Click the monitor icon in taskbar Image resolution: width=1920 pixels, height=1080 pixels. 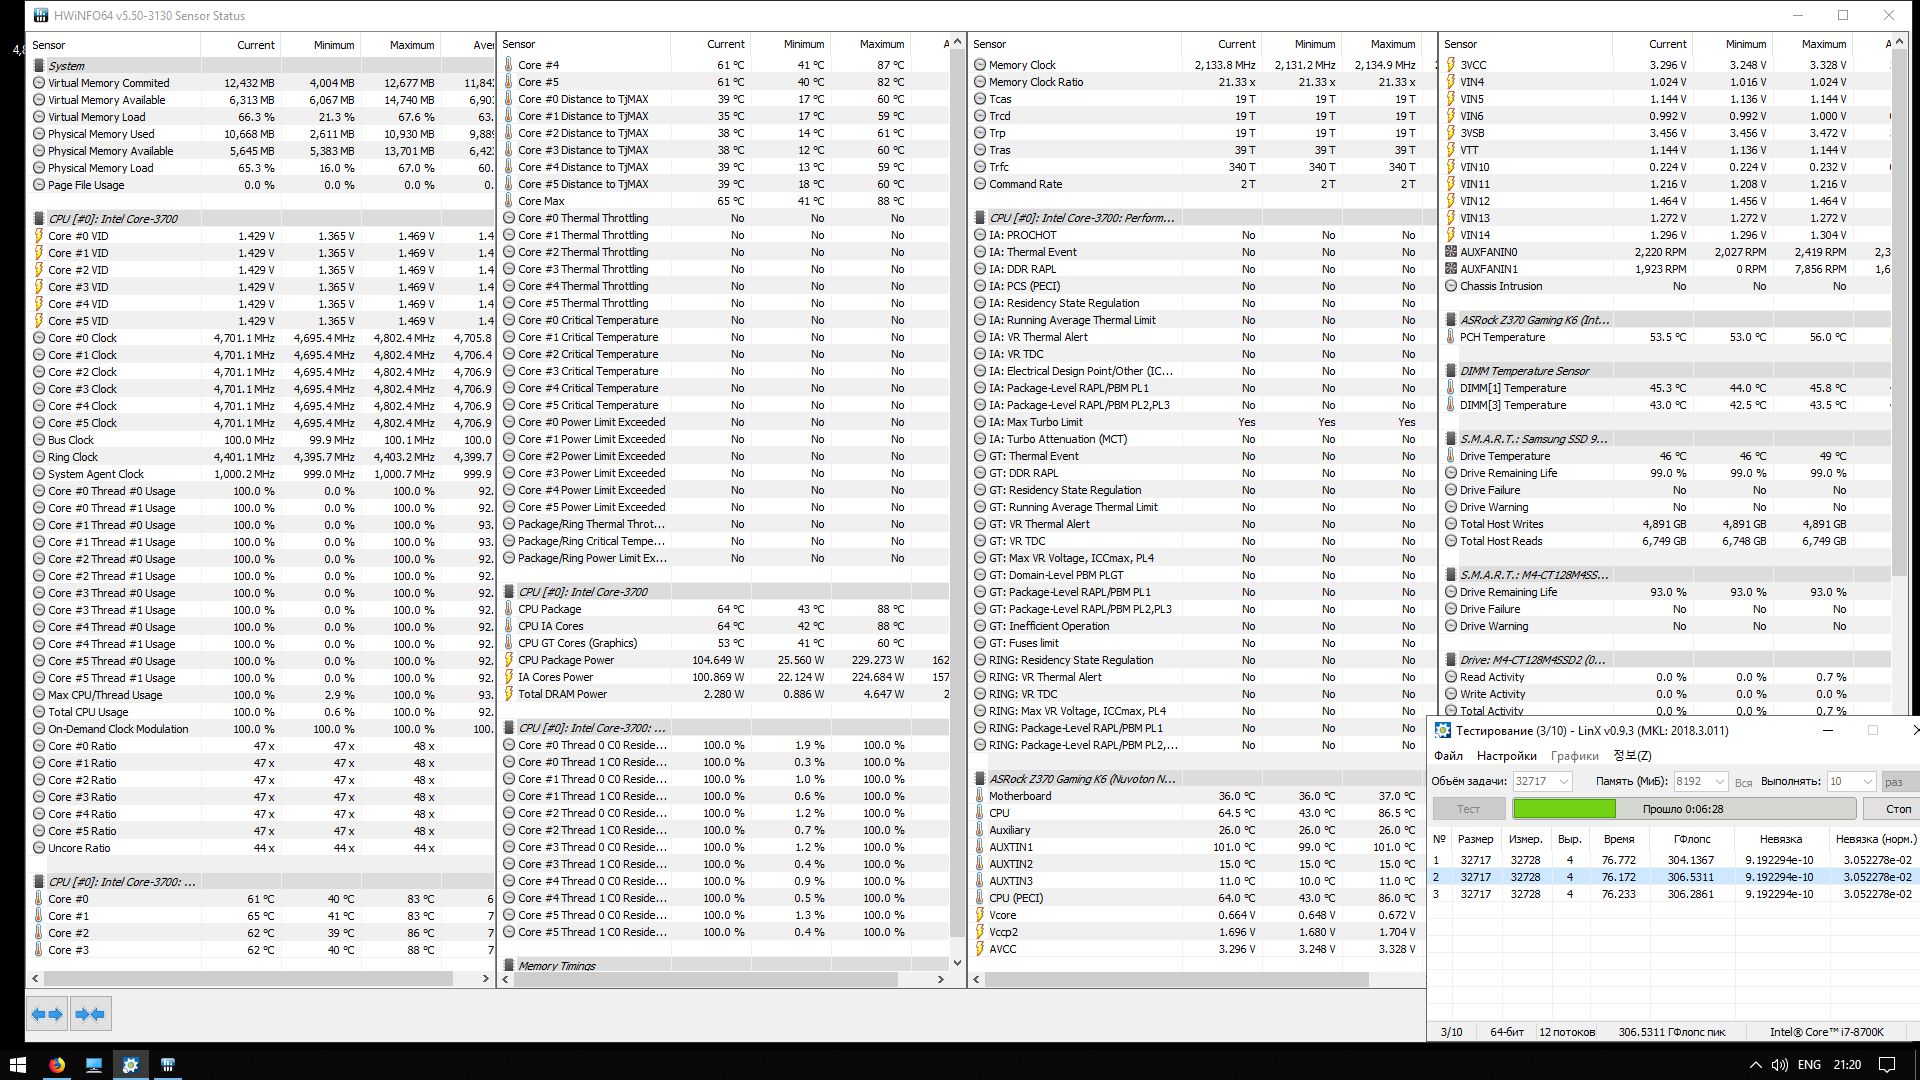pyautogui.click(x=94, y=1065)
